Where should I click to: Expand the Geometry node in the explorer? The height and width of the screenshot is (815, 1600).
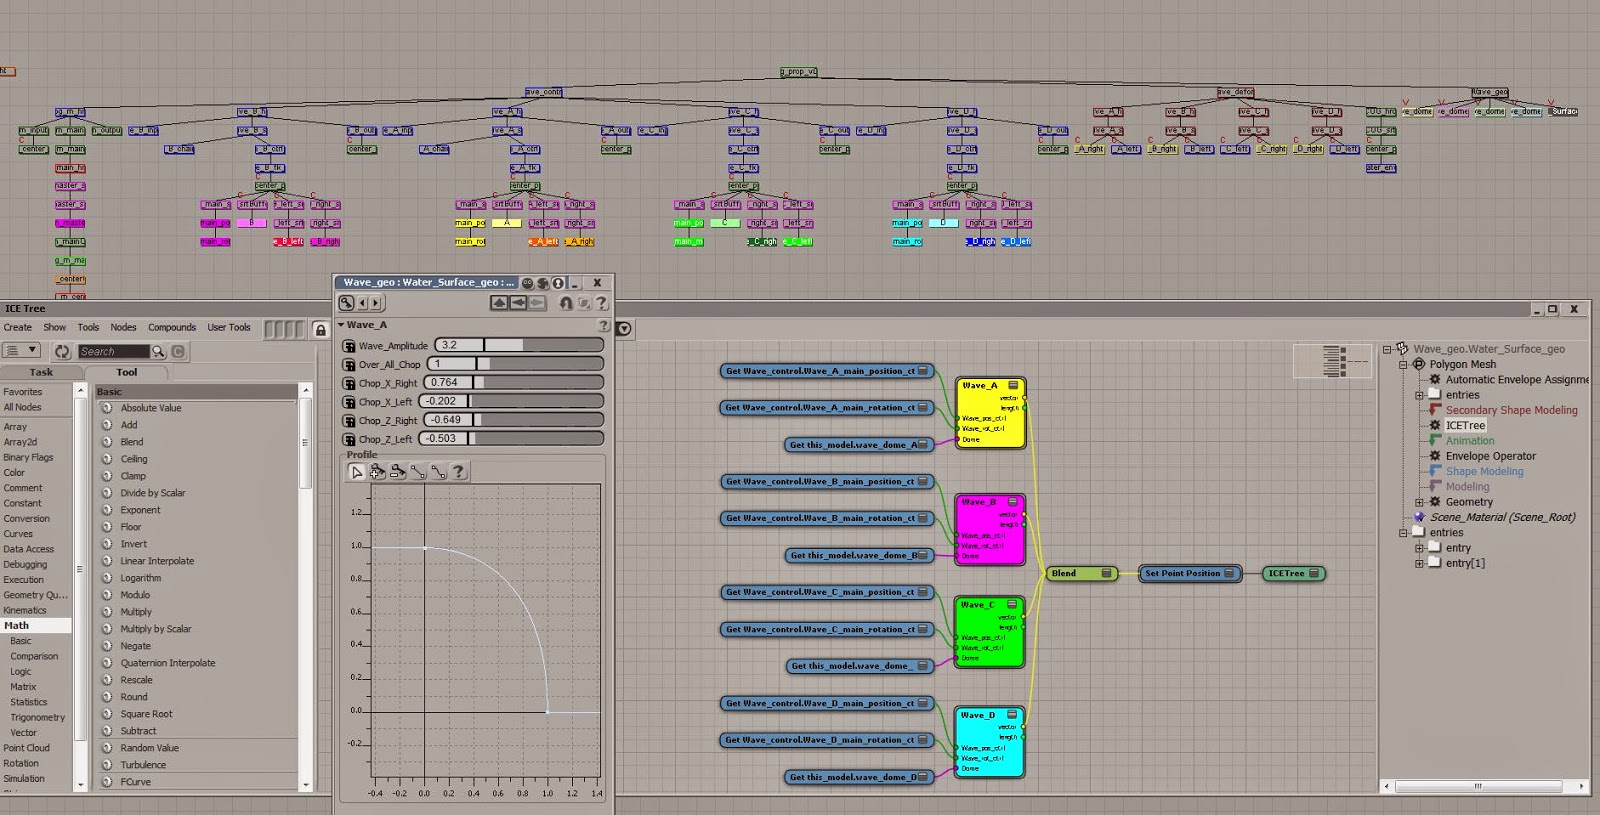tap(1419, 502)
